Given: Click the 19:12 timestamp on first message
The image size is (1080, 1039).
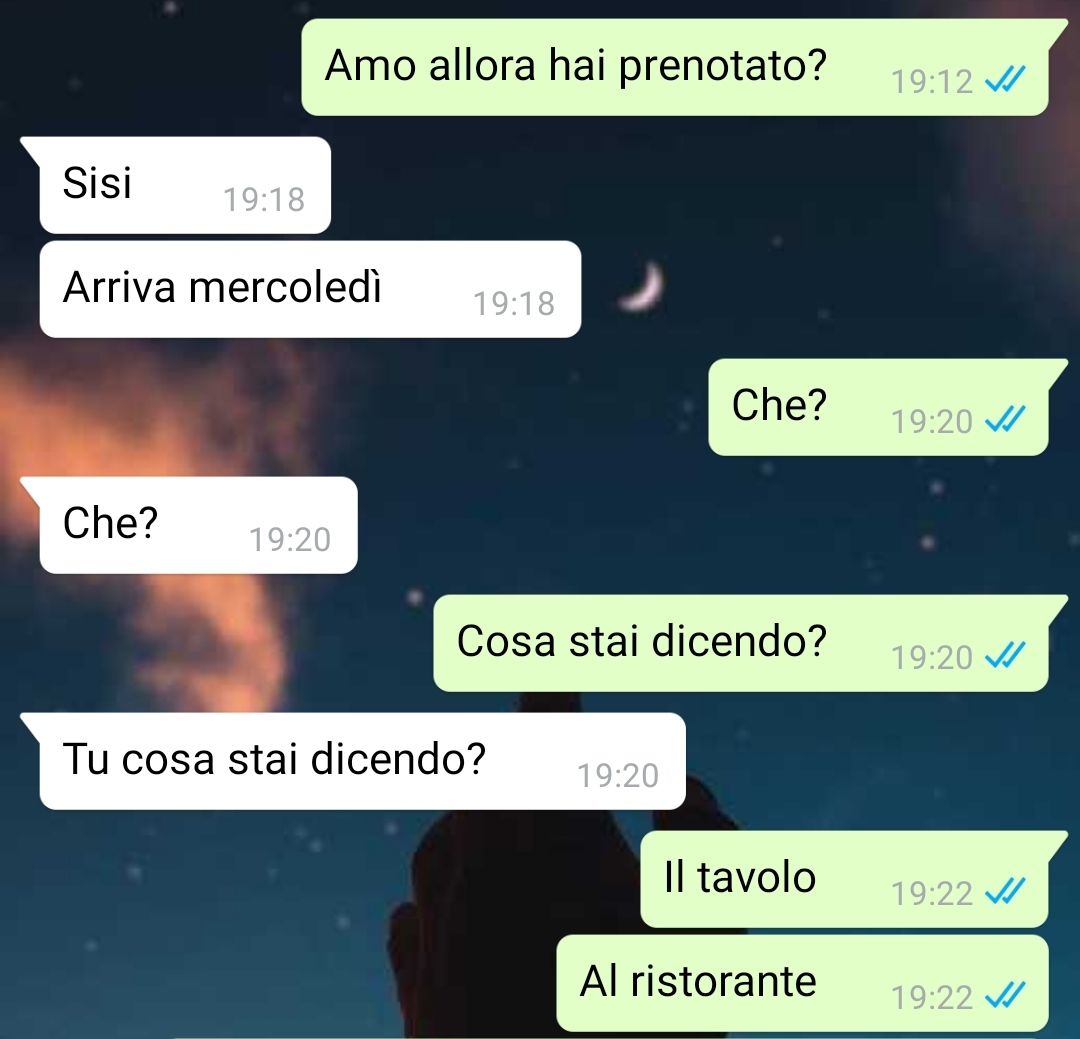Looking at the screenshot, I should pyautogui.click(x=931, y=82).
